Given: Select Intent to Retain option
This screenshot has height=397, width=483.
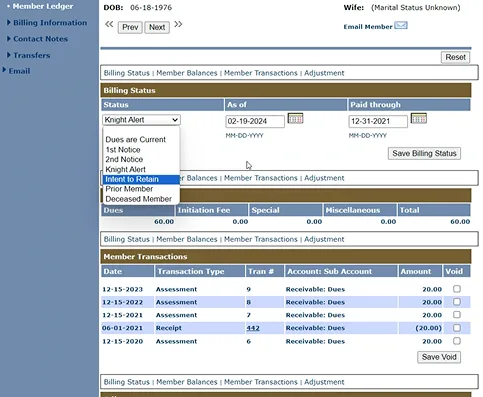Looking at the screenshot, I should pyautogui.click(x=141, y=179).
